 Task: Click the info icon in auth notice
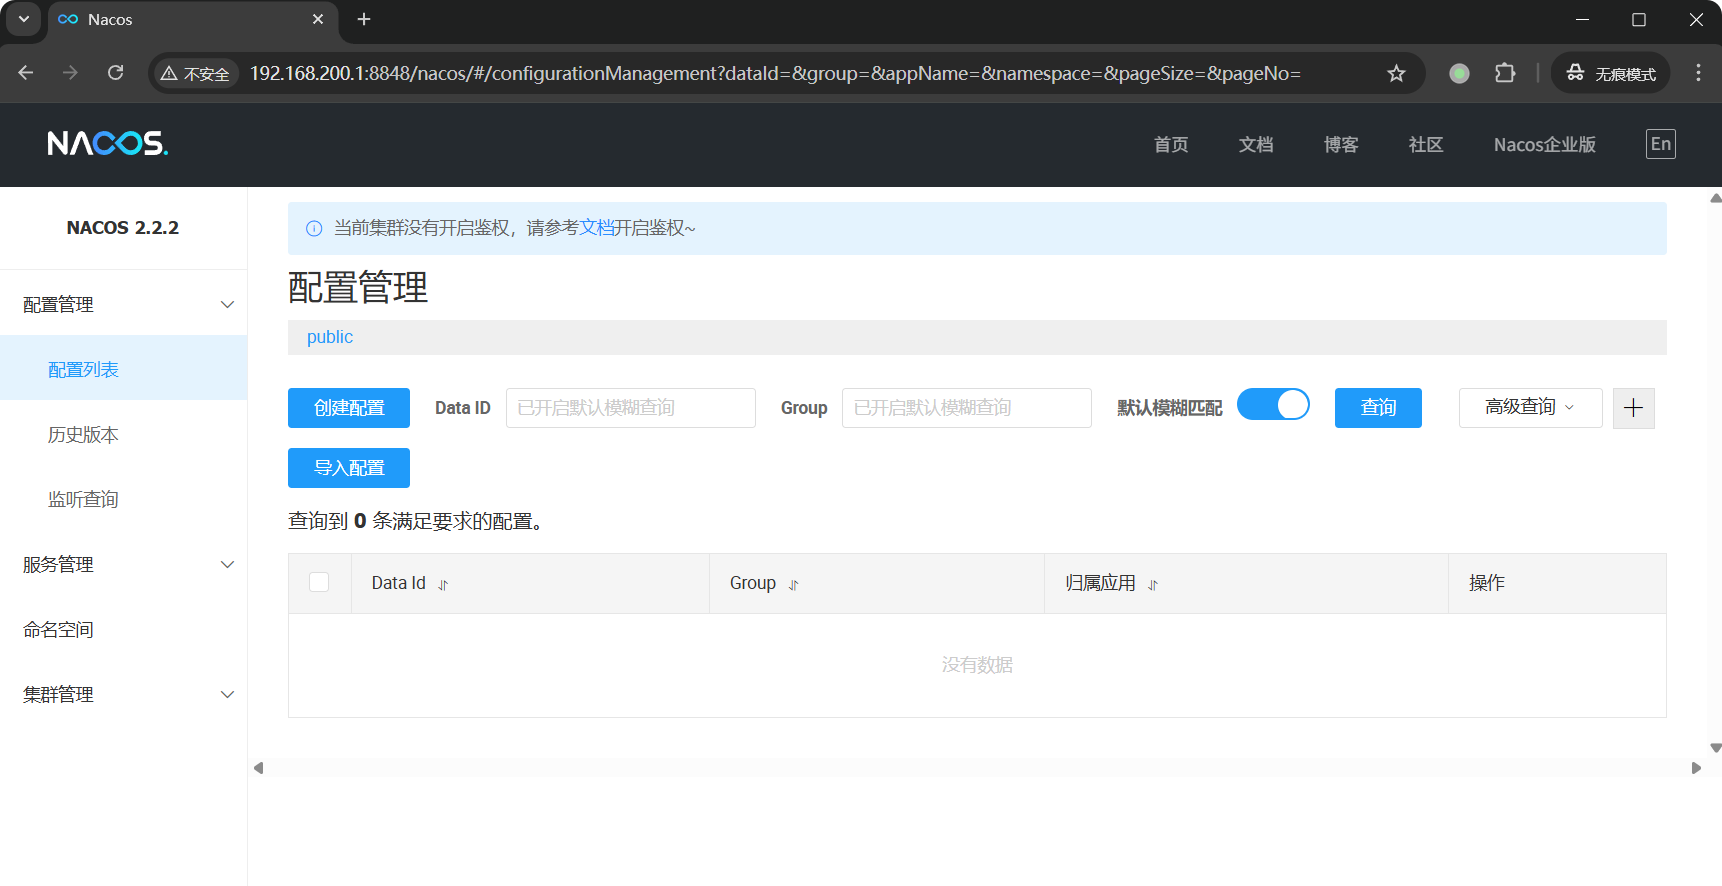314,229
